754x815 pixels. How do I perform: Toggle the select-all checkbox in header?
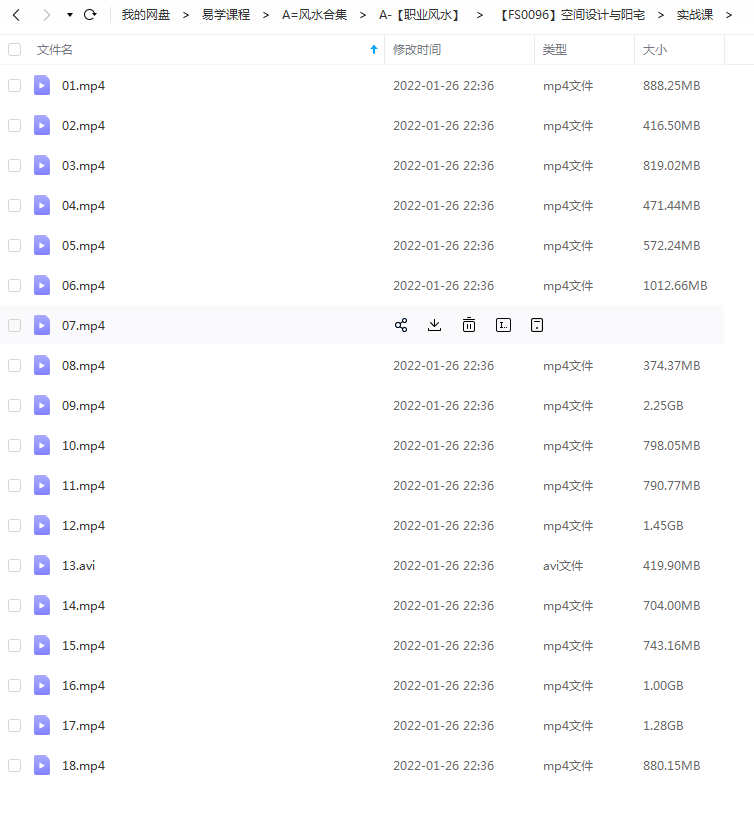(x=14, y=49)
